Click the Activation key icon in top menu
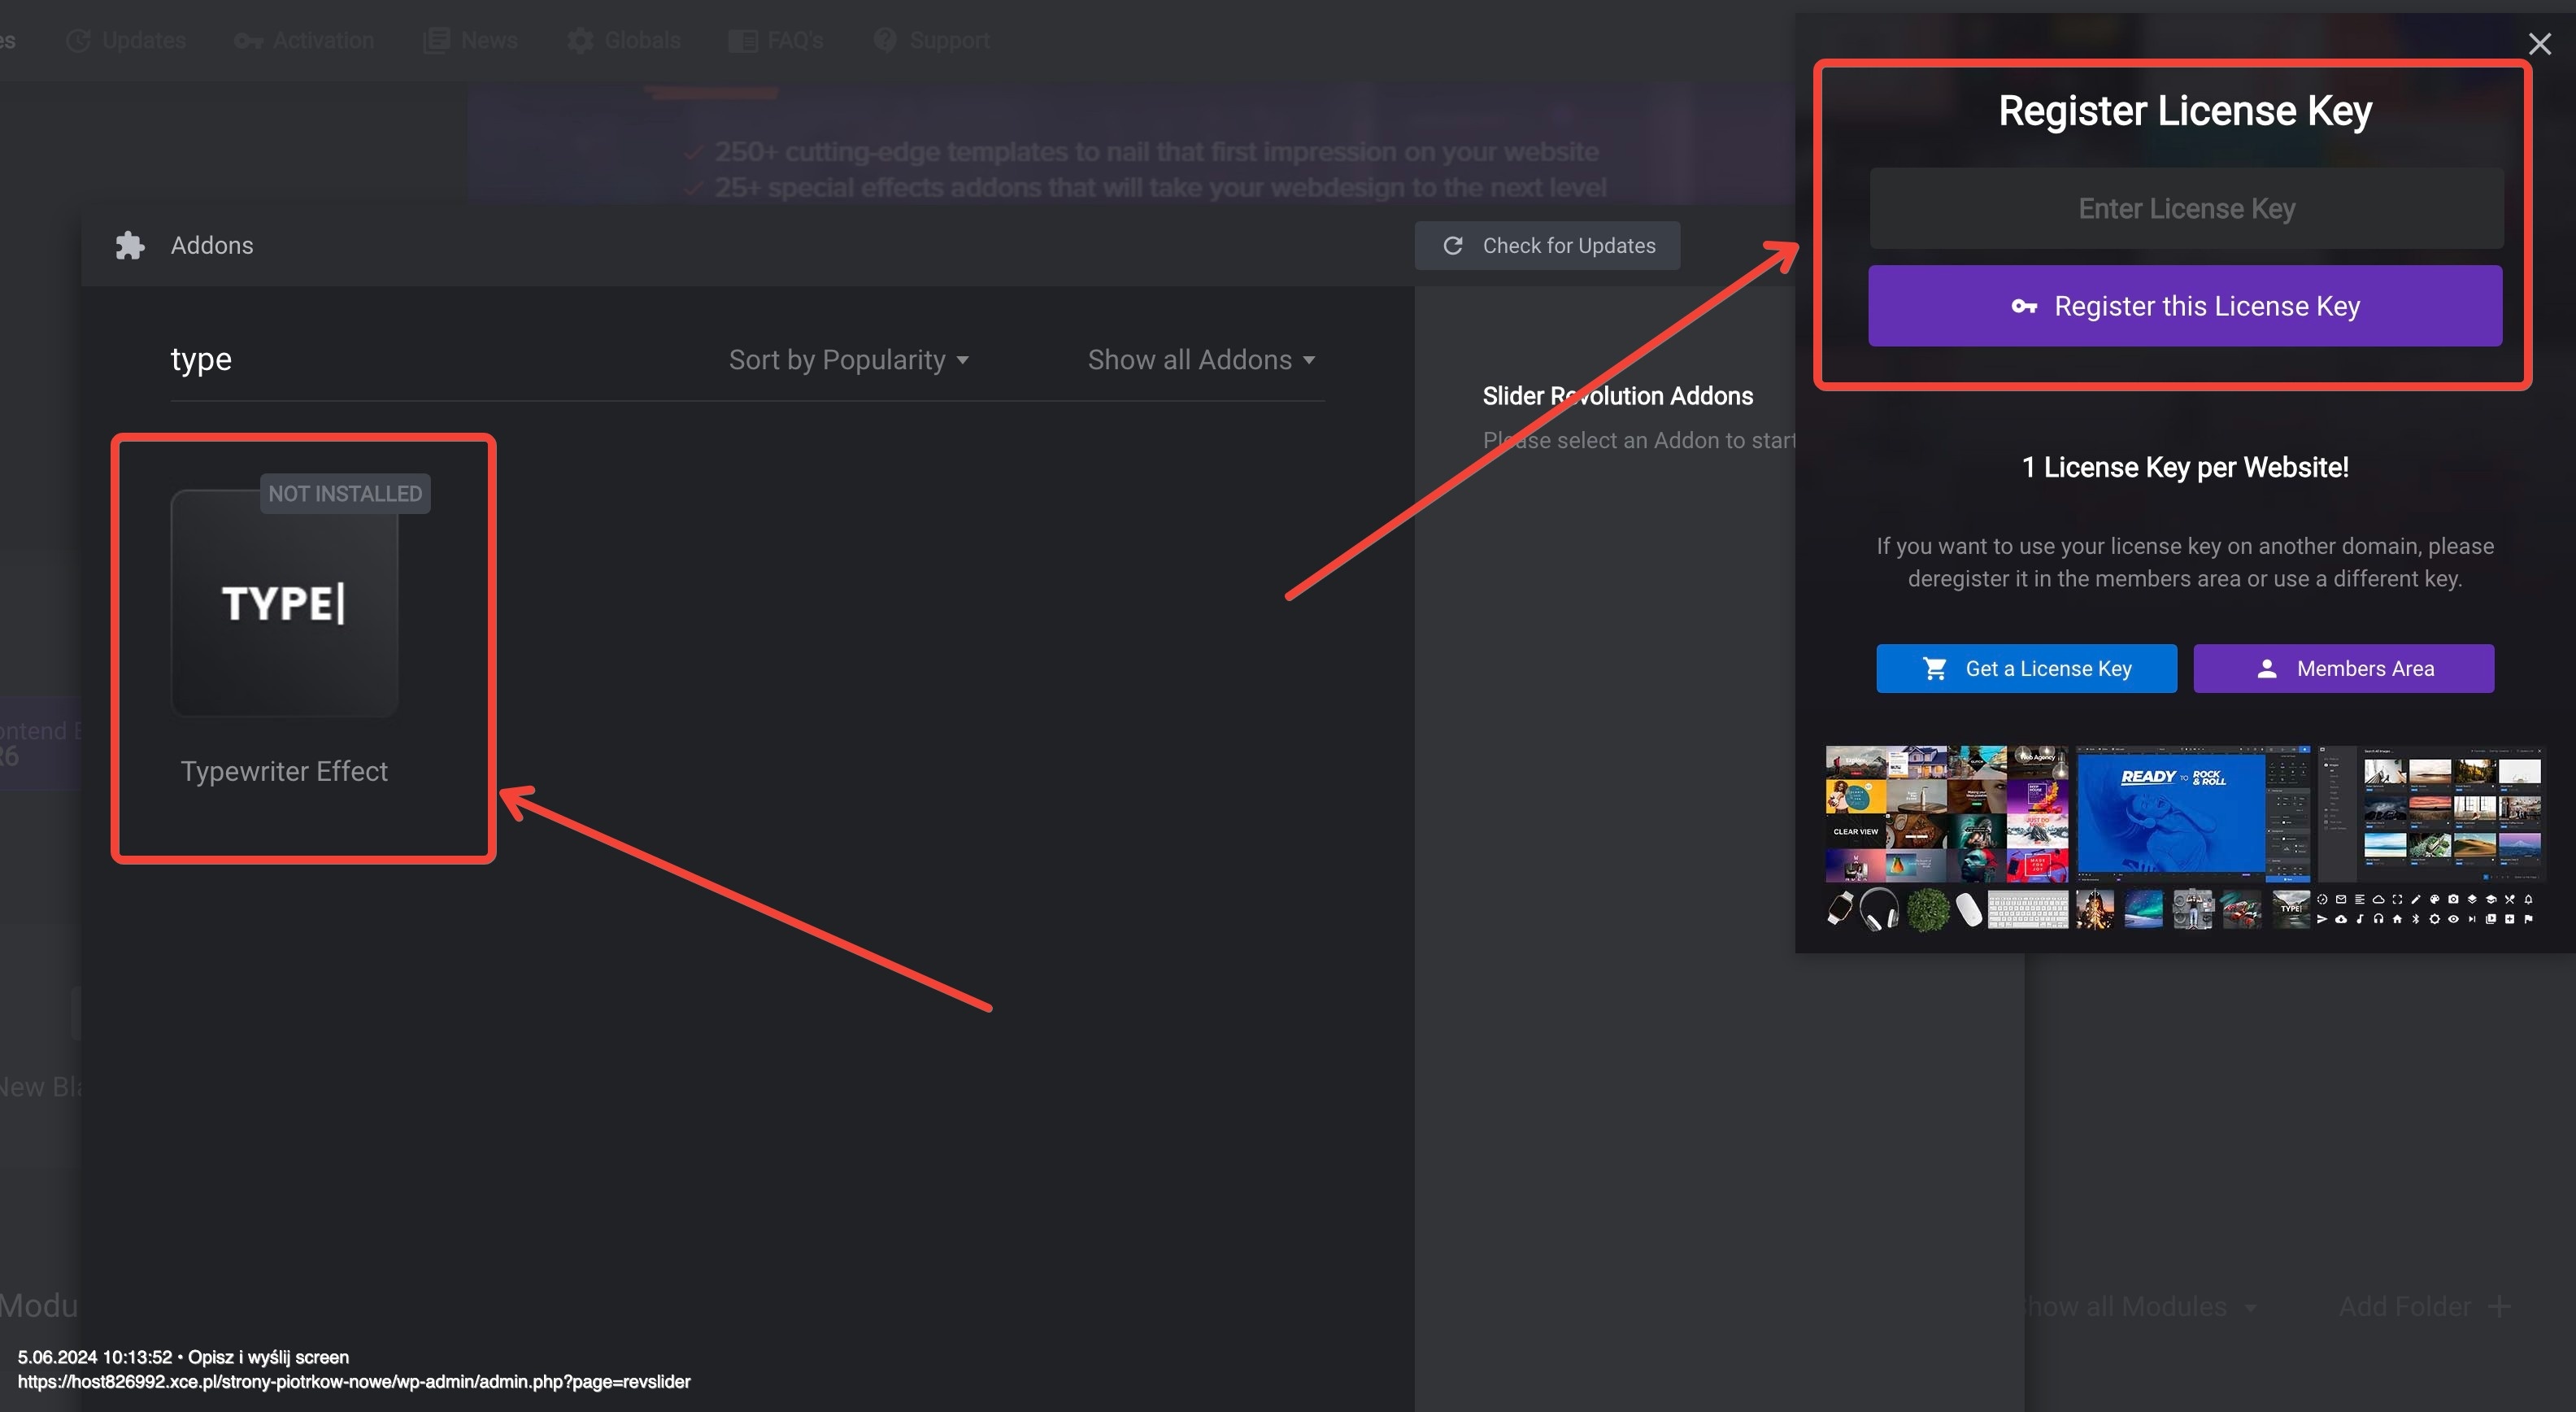 coord(248,41)
